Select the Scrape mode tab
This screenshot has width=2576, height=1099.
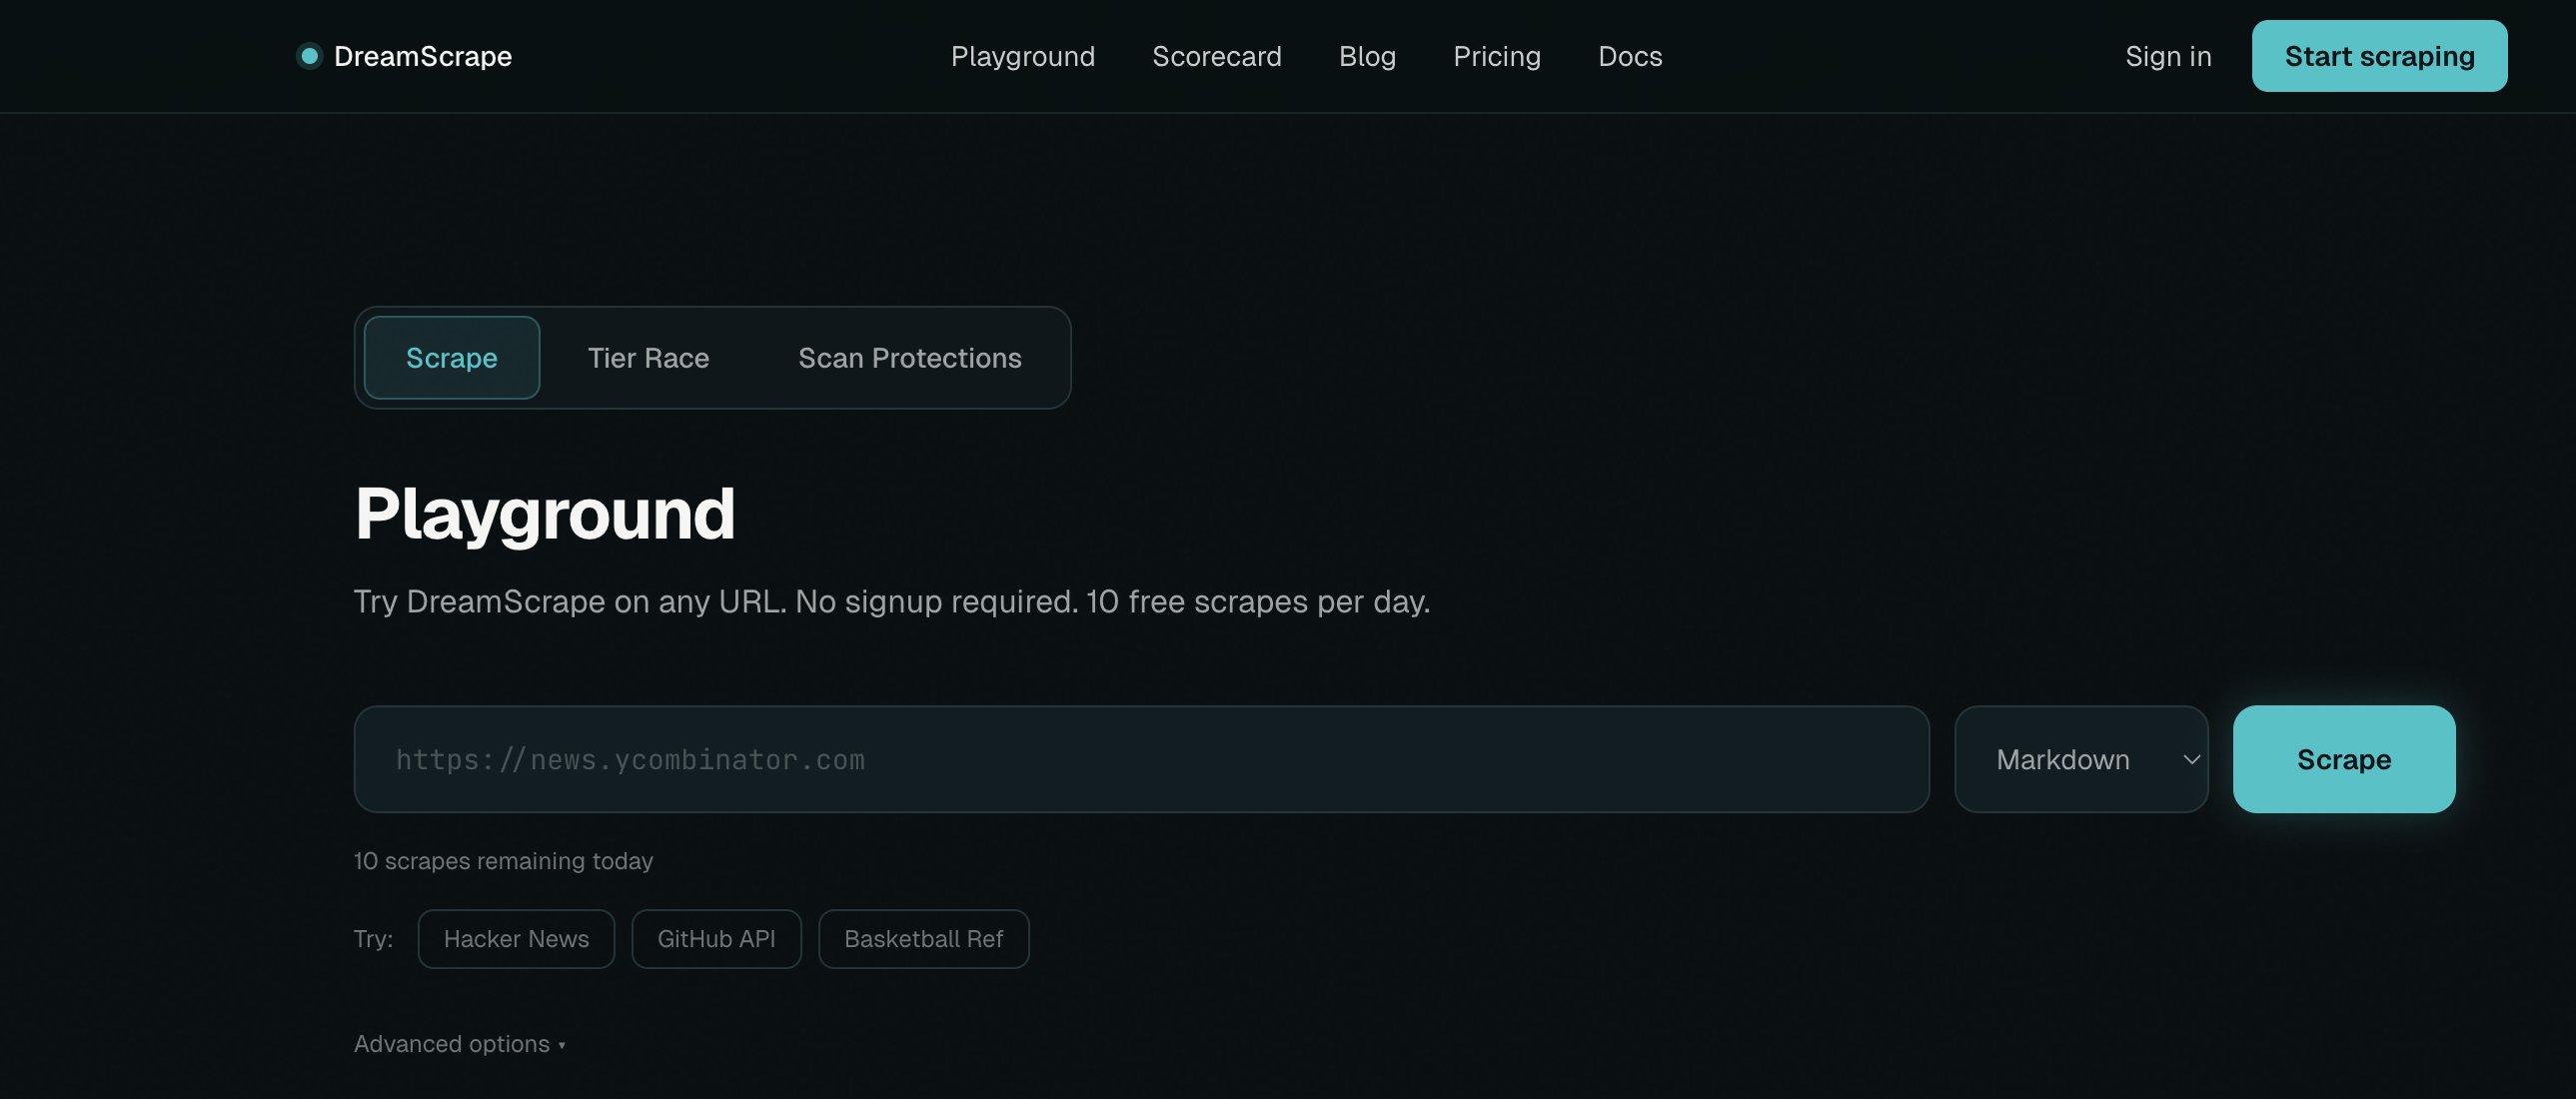(x=451, y=357)
